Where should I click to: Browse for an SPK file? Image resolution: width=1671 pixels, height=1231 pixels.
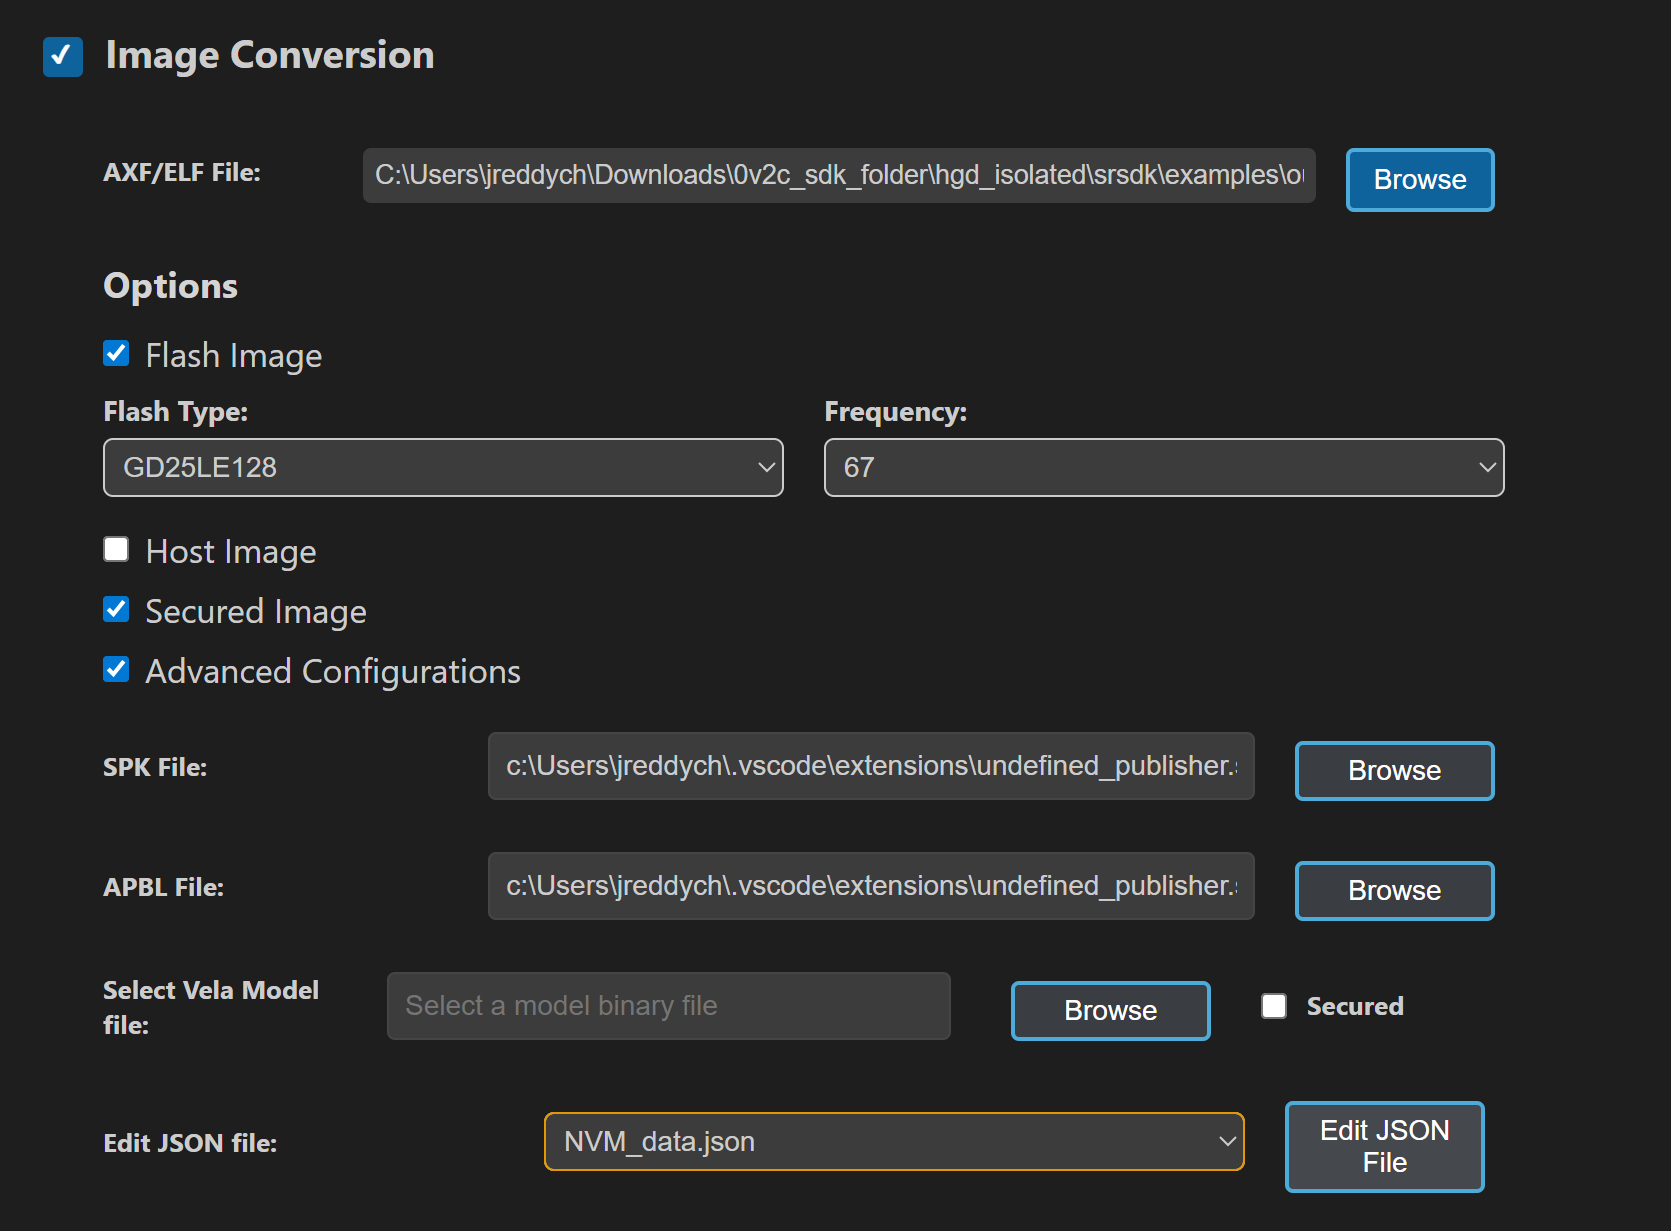pos(1394,770)
